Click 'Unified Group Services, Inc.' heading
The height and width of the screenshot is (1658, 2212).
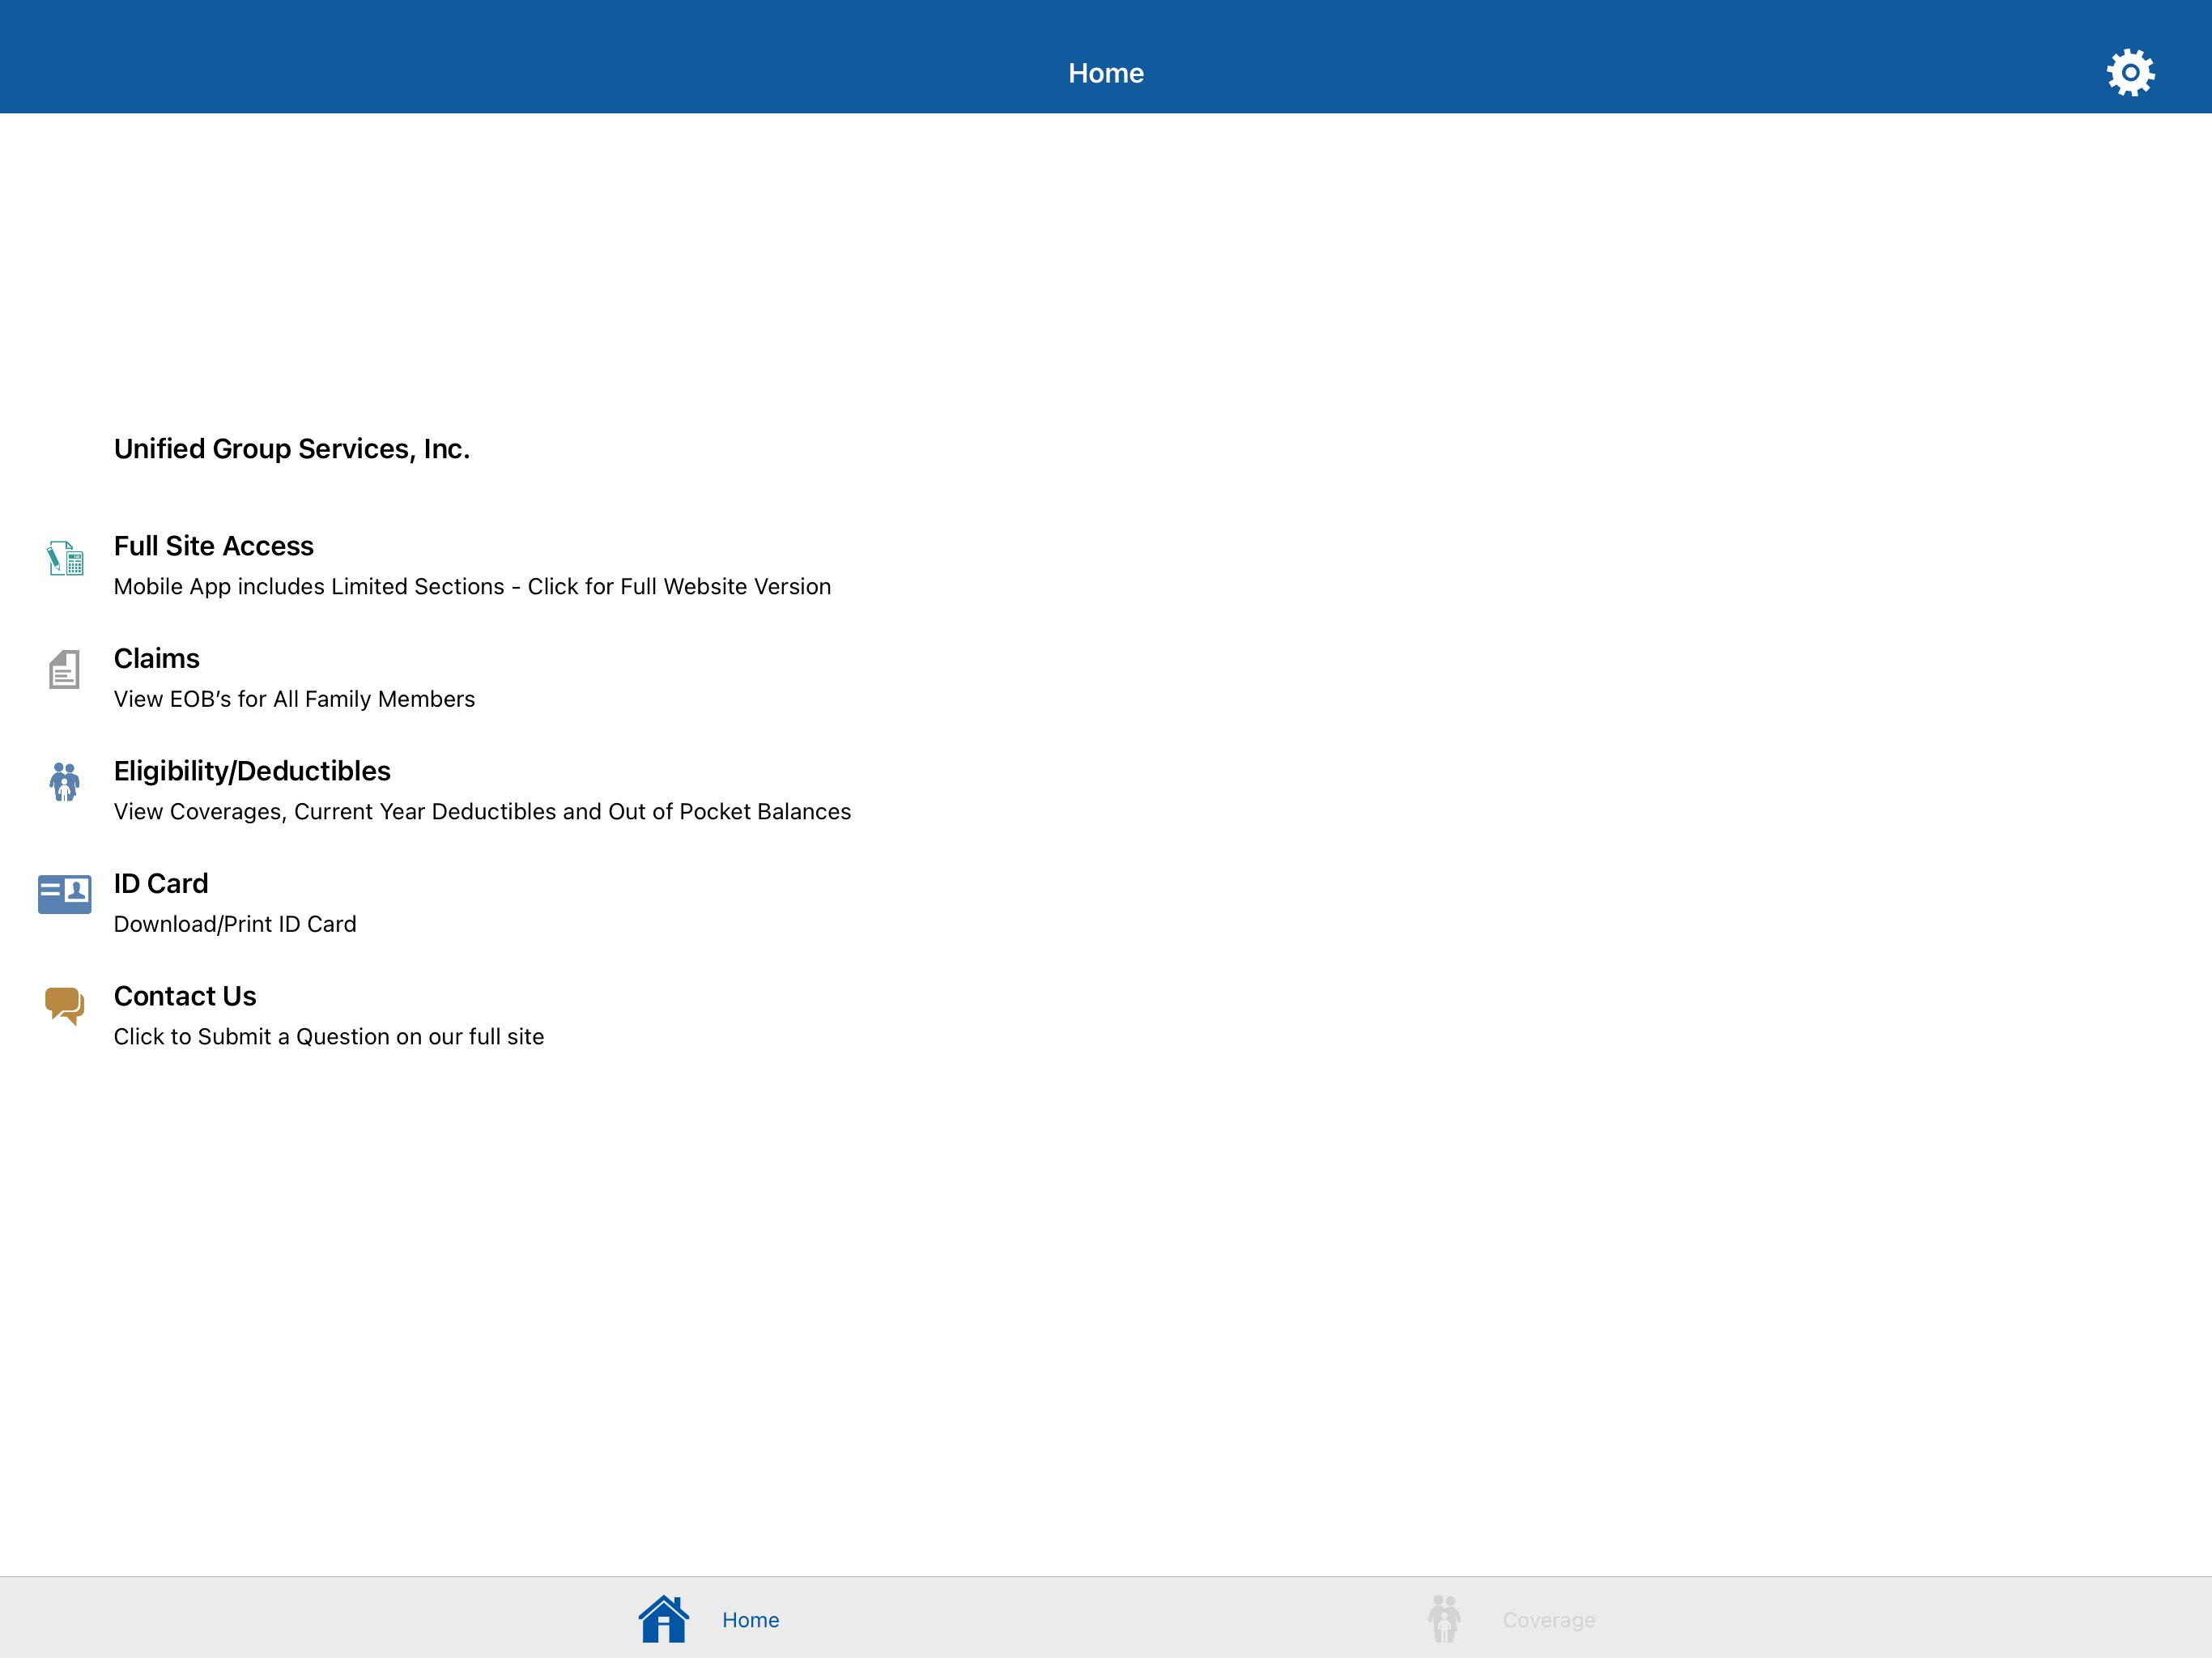point(292,449)
